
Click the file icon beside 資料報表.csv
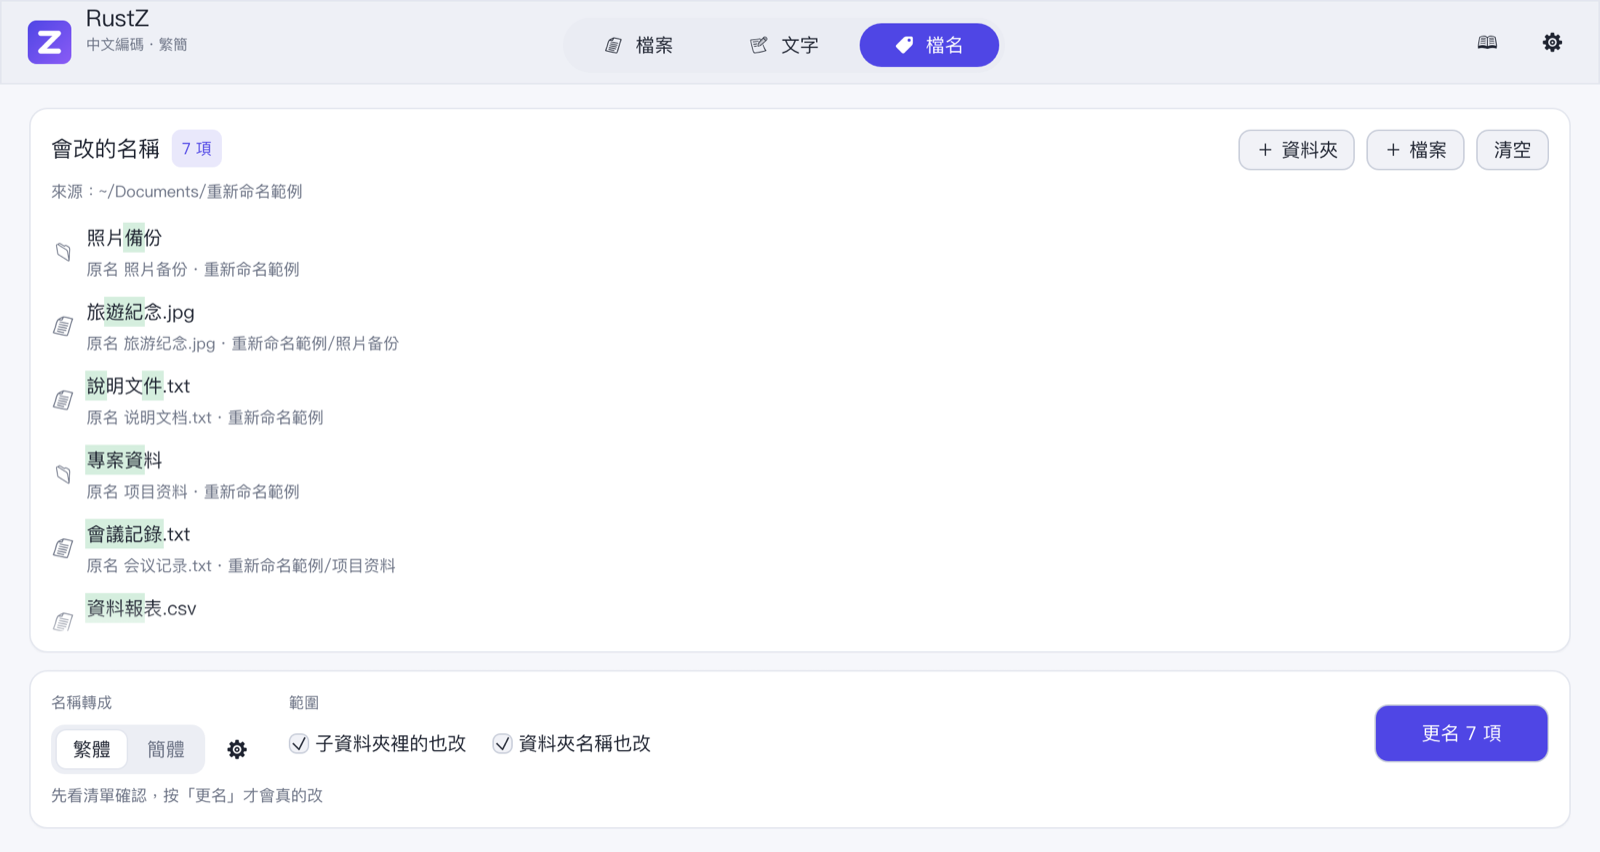point(63,622)
